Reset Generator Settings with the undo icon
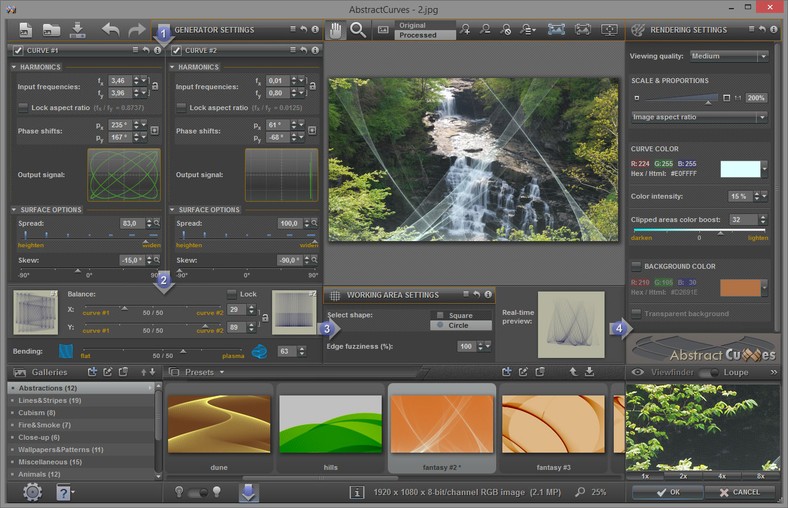The height and width of the screenshot is (508, 788). click(304, 30)
